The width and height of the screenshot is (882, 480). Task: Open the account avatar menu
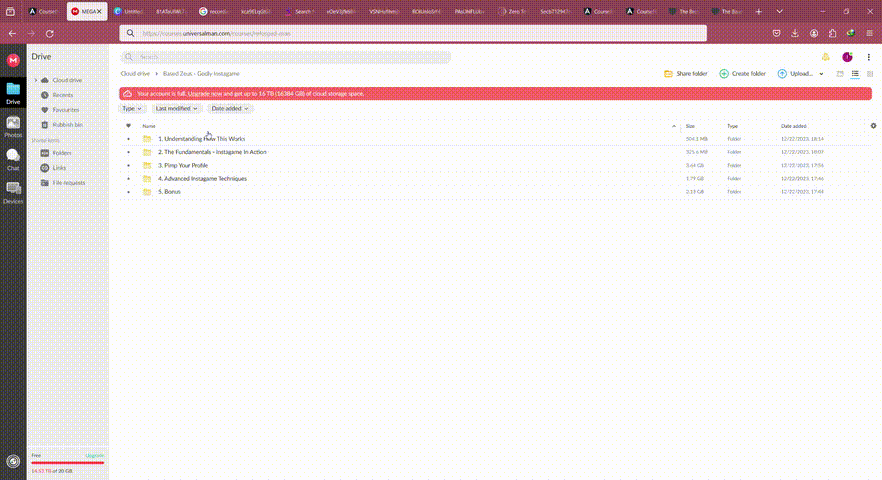(x=847, y=57)
